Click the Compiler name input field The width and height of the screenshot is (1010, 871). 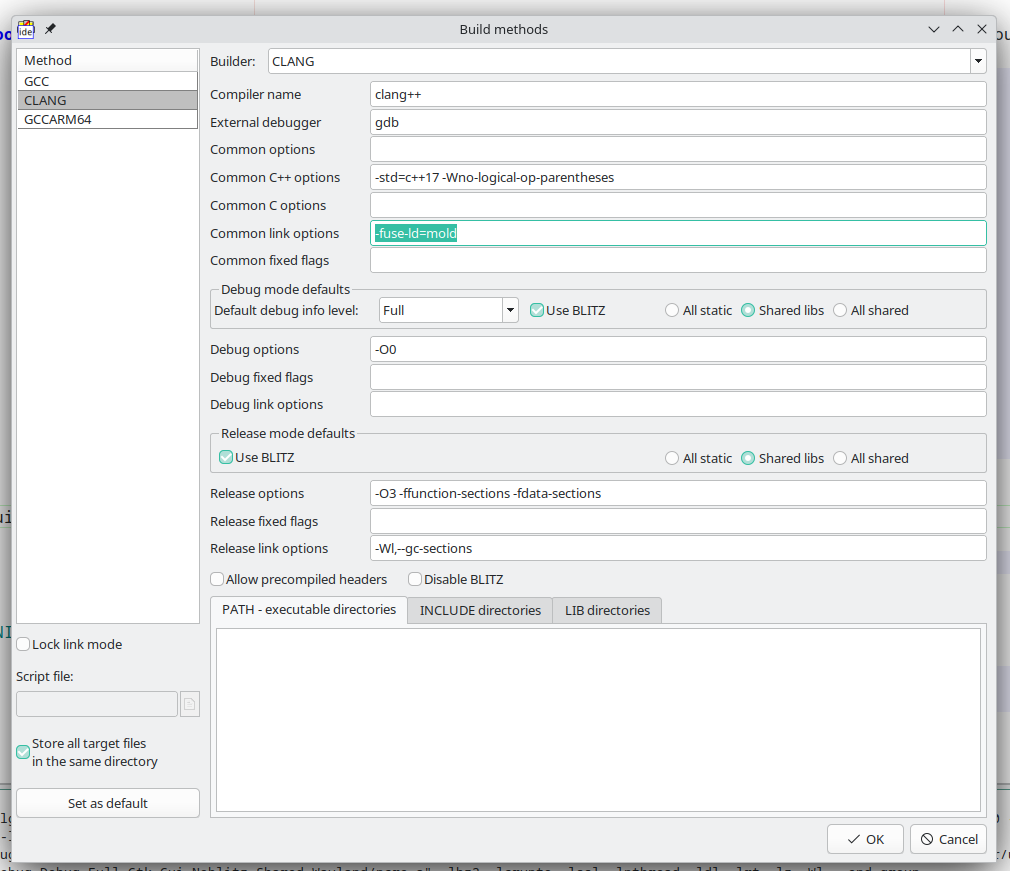point(677,94)
